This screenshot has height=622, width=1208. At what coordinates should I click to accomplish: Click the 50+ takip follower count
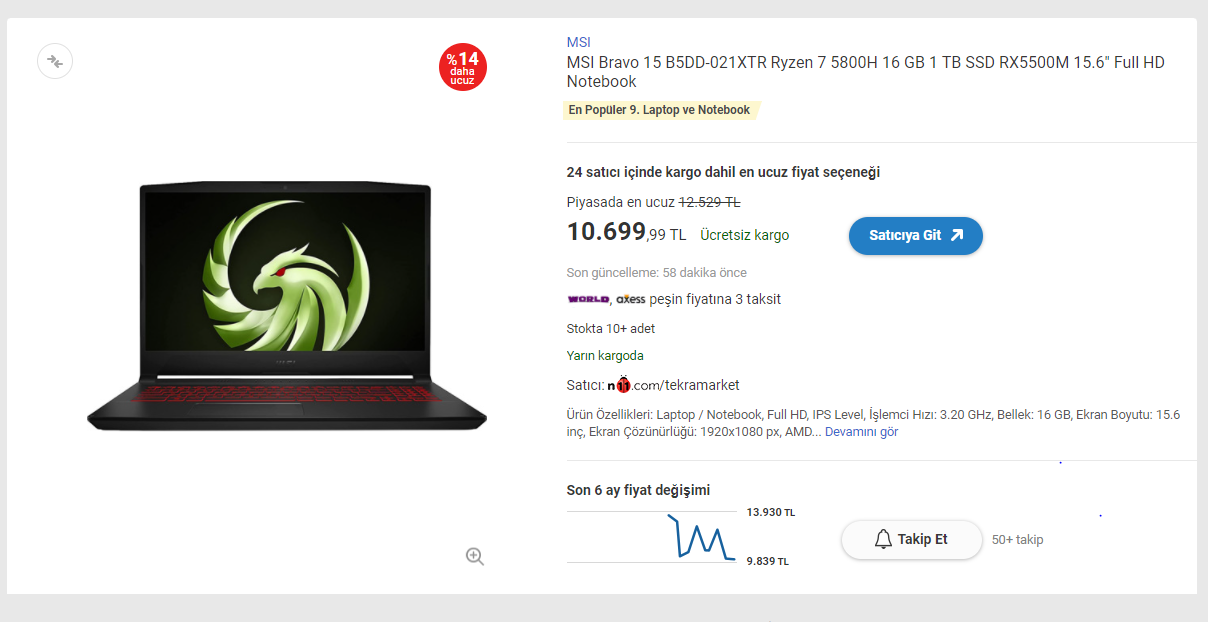1017,540
